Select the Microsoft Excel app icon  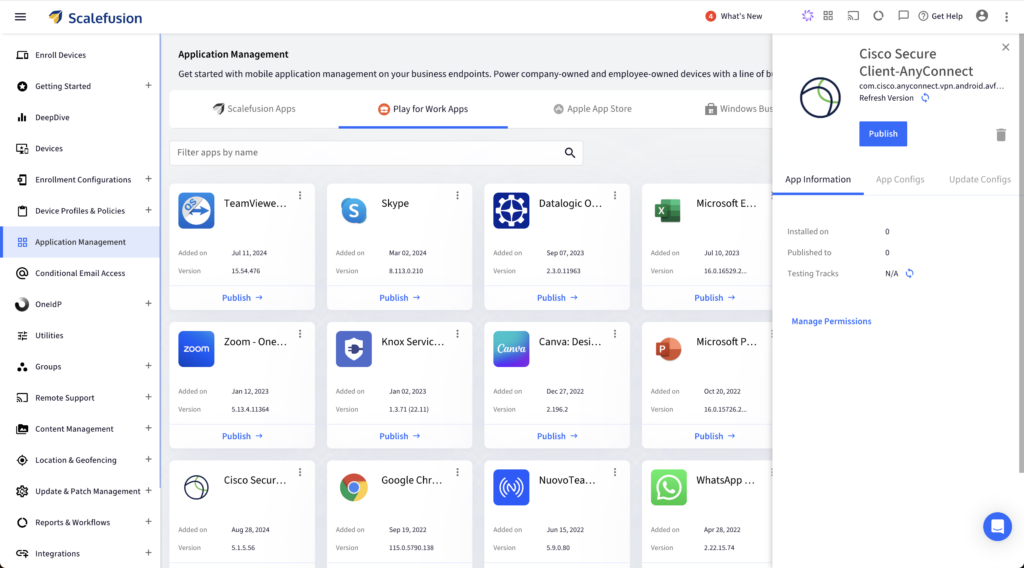[x=668, y=210]
